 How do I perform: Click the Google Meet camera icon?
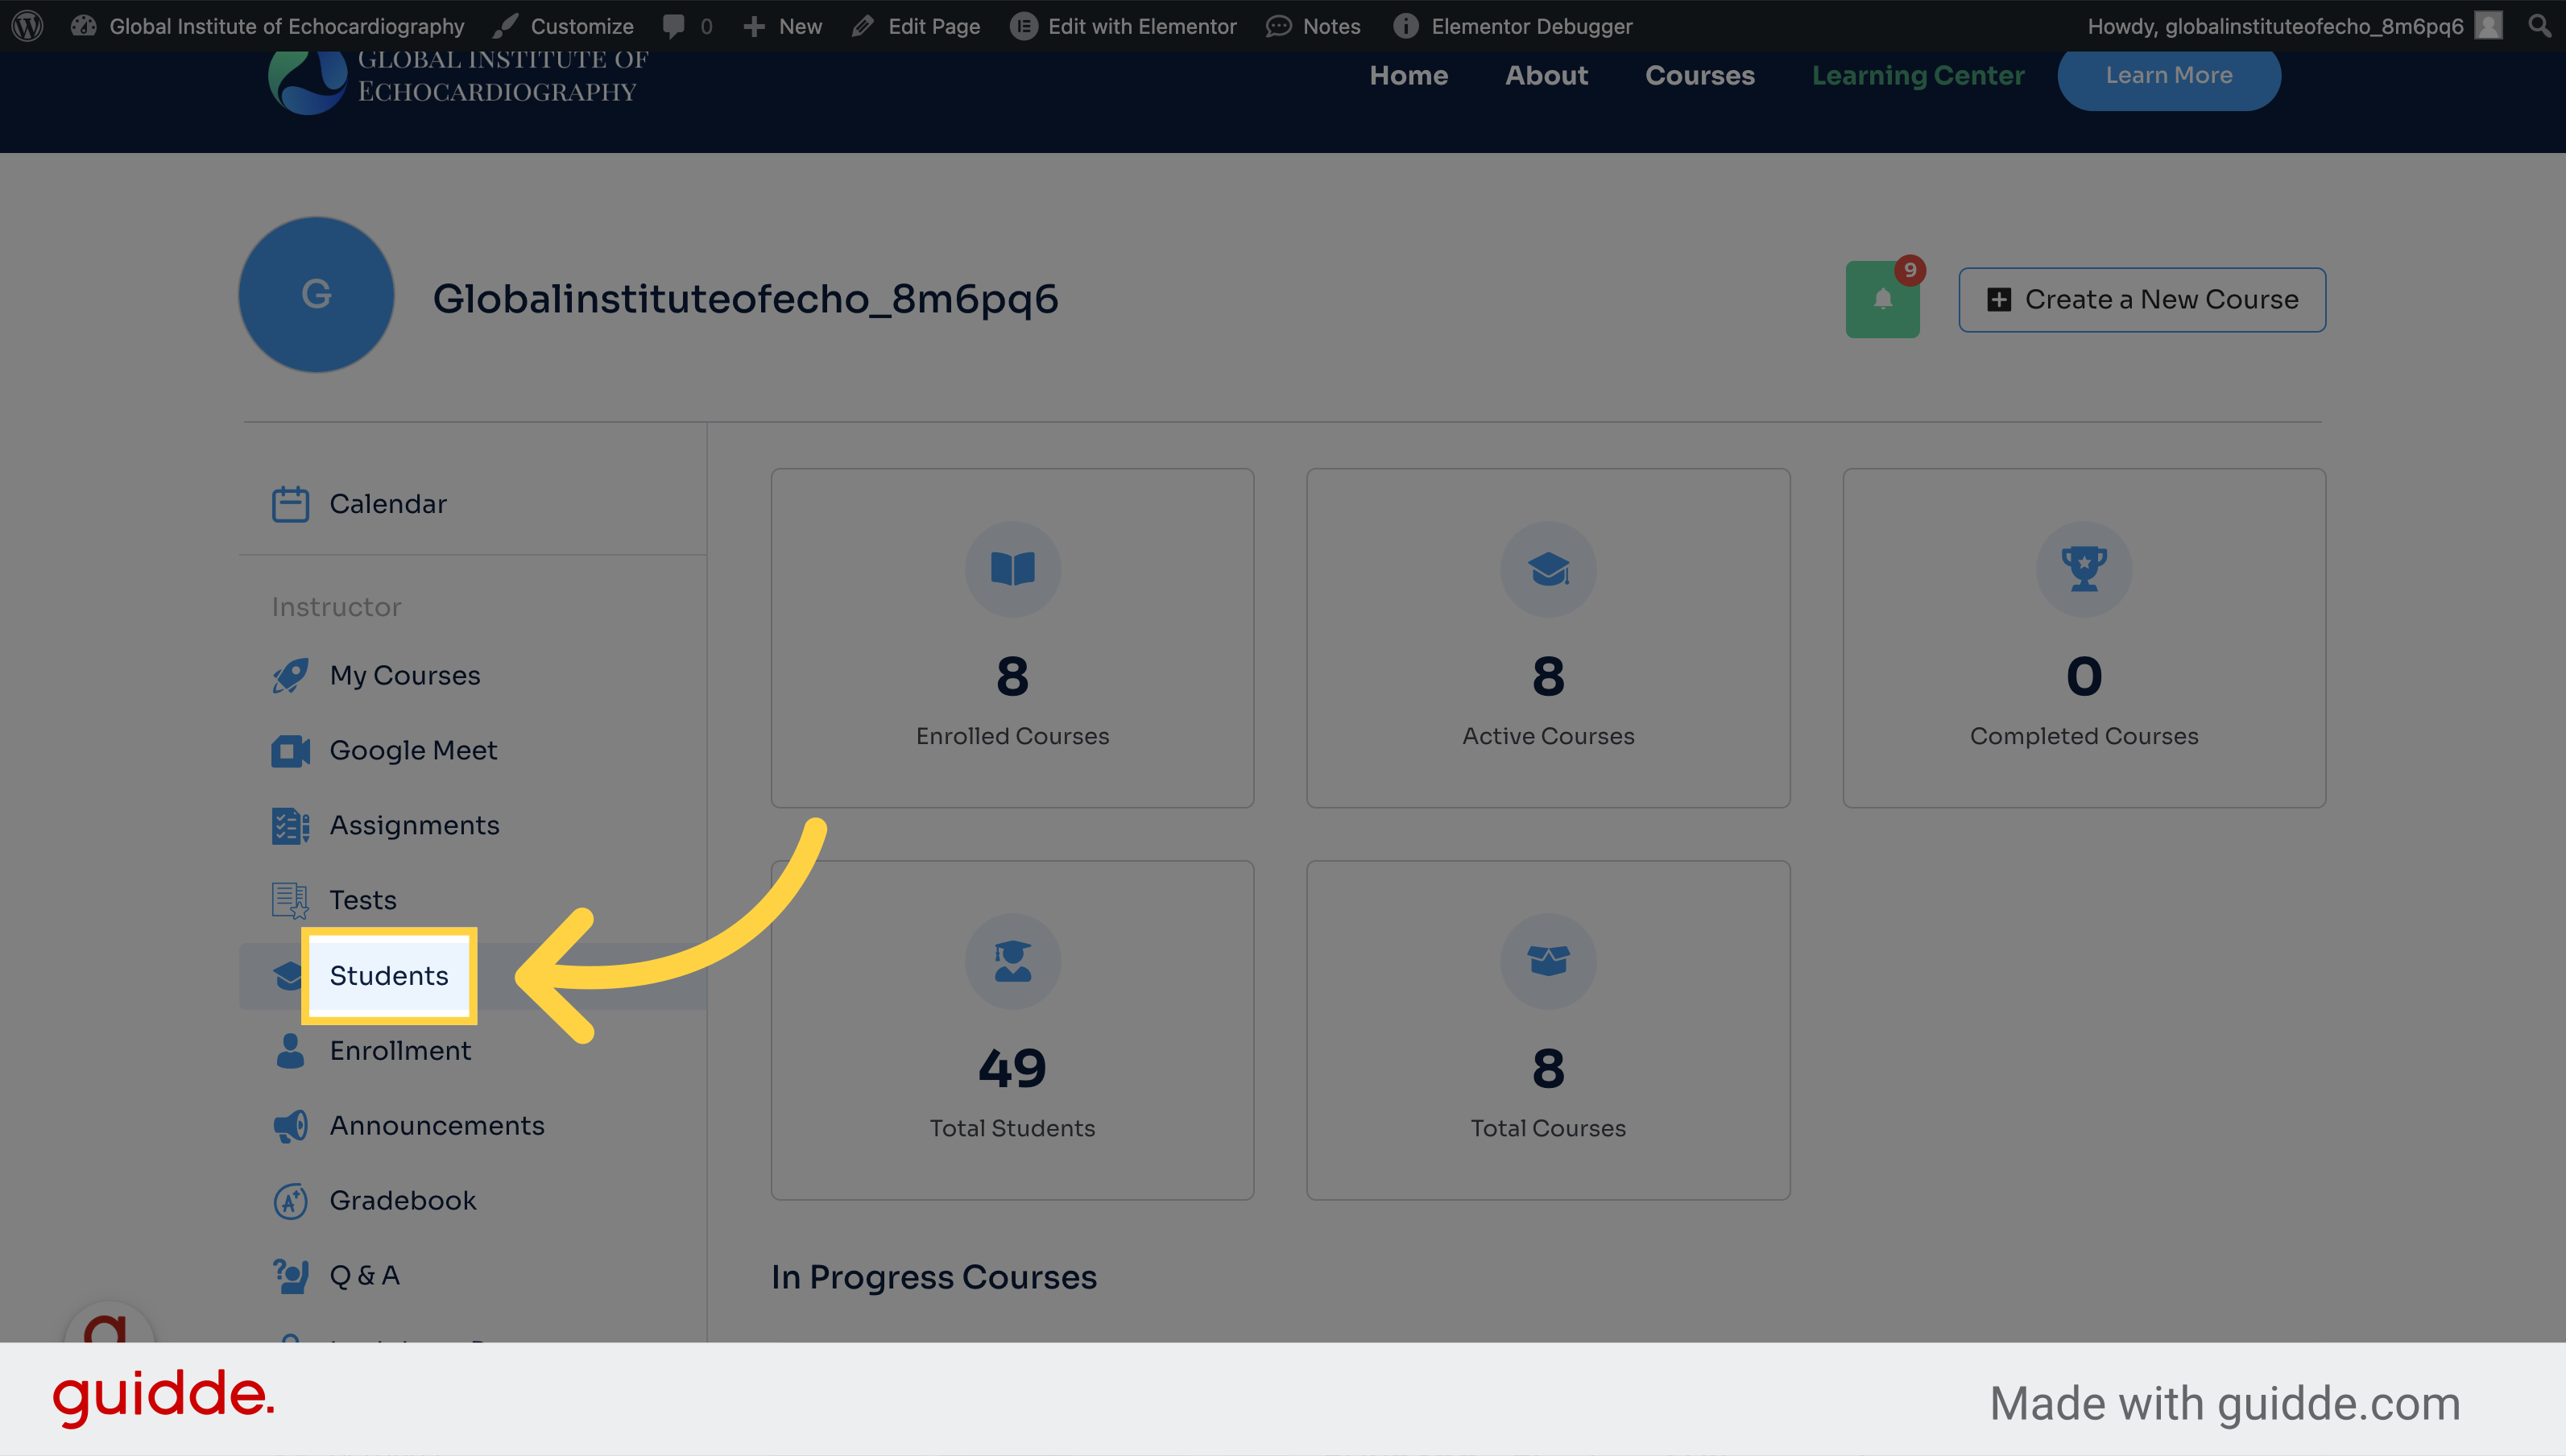[x=290, y=751]
